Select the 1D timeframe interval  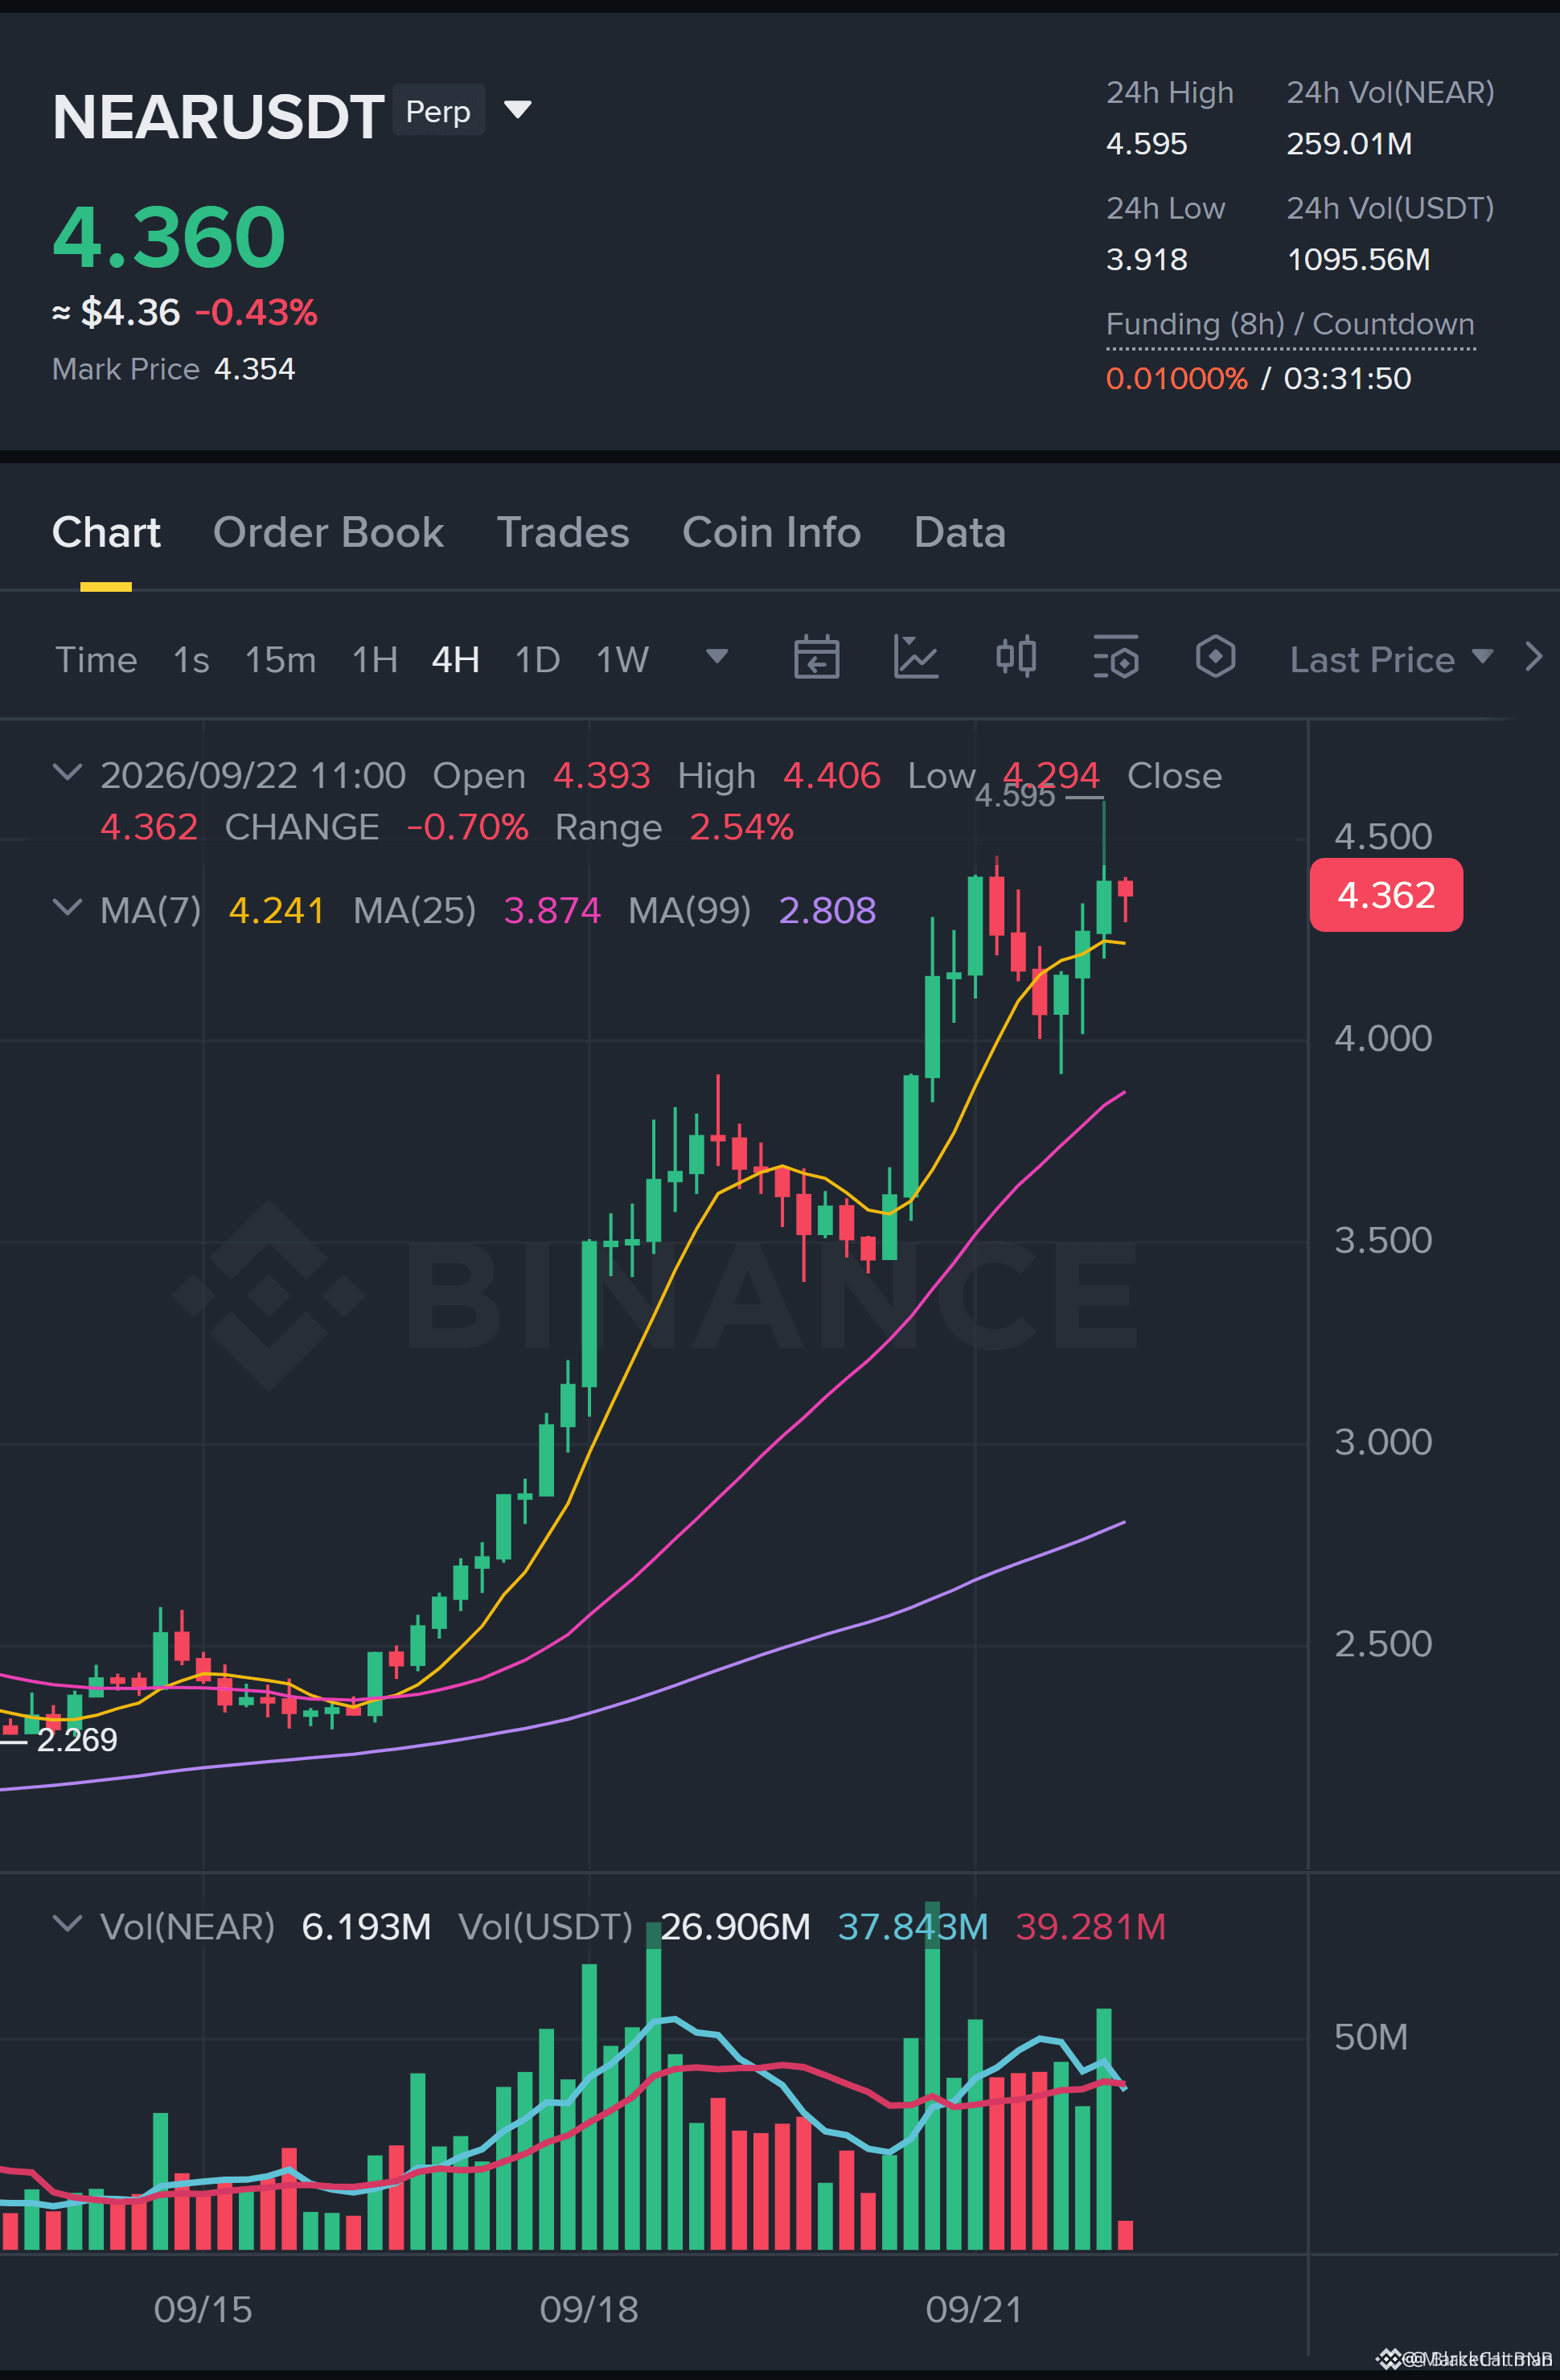click(537, 660)
